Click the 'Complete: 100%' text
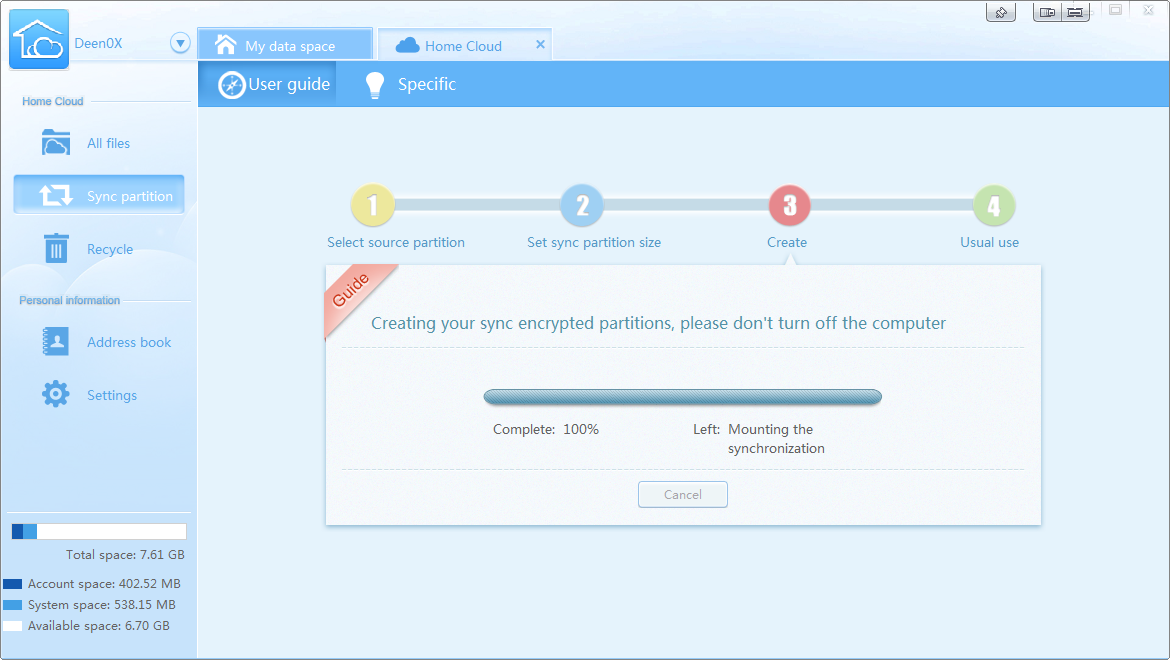The height and width of the screenshot is (660, 1170). pos(545,430)
